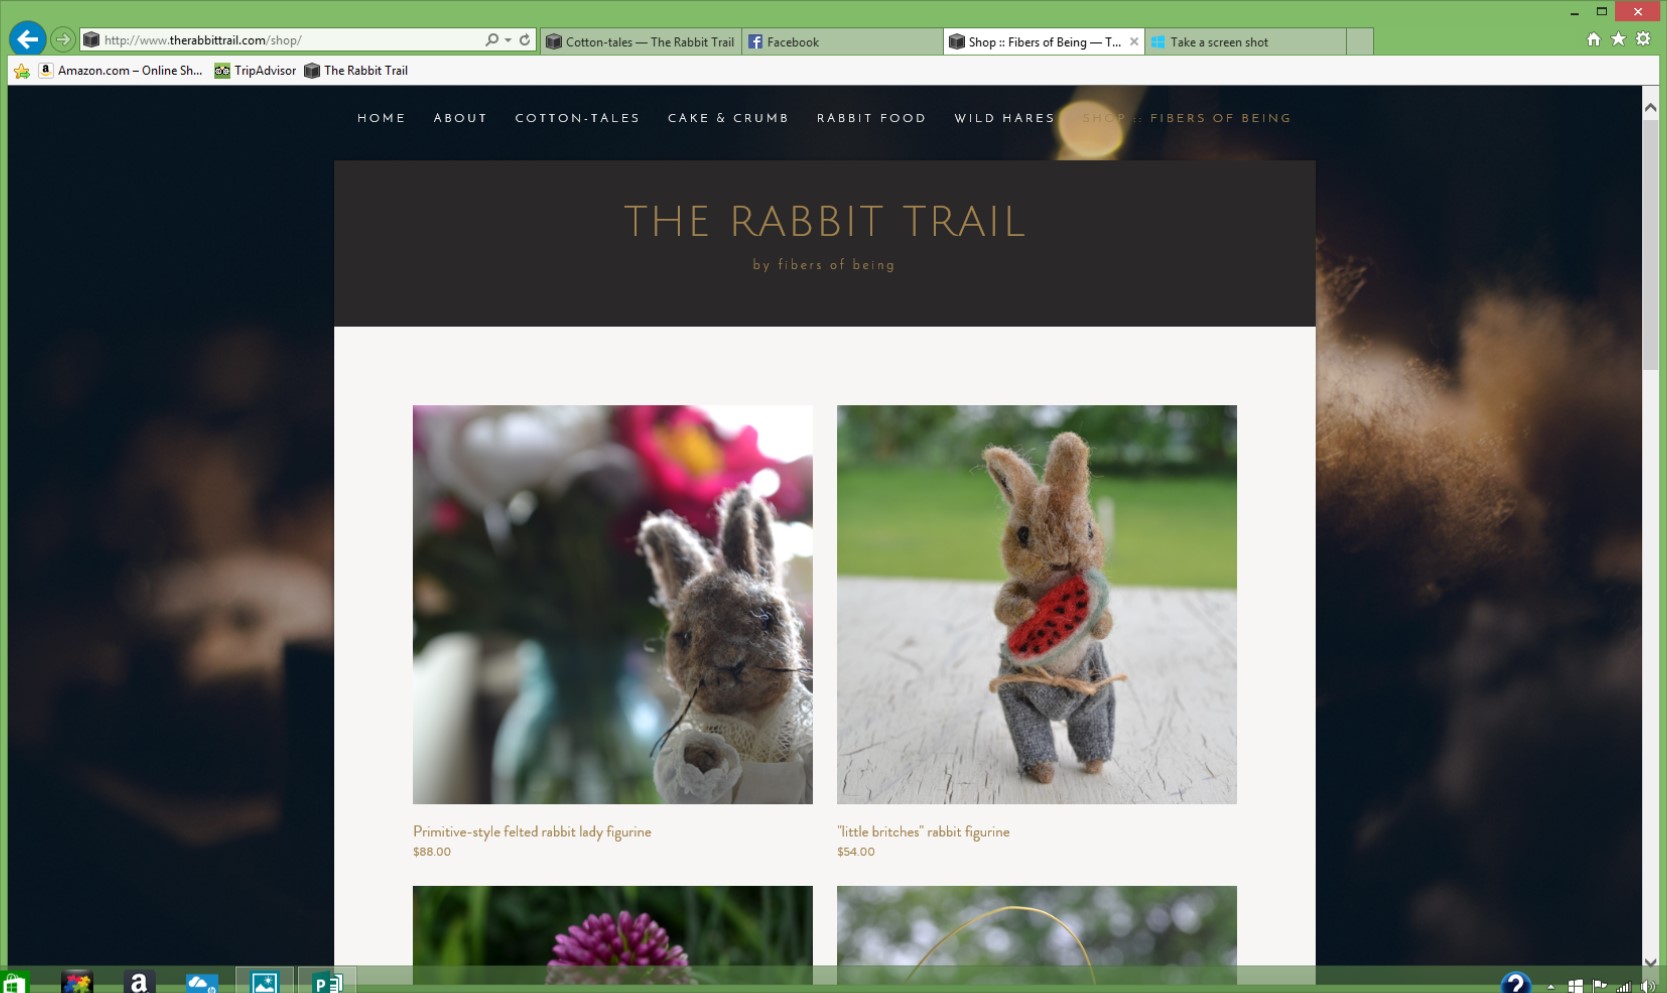This screenshot has height=993, width=1667.
Task: Open CAKE & CRUMB navigation item
Action: pos(728,118)
